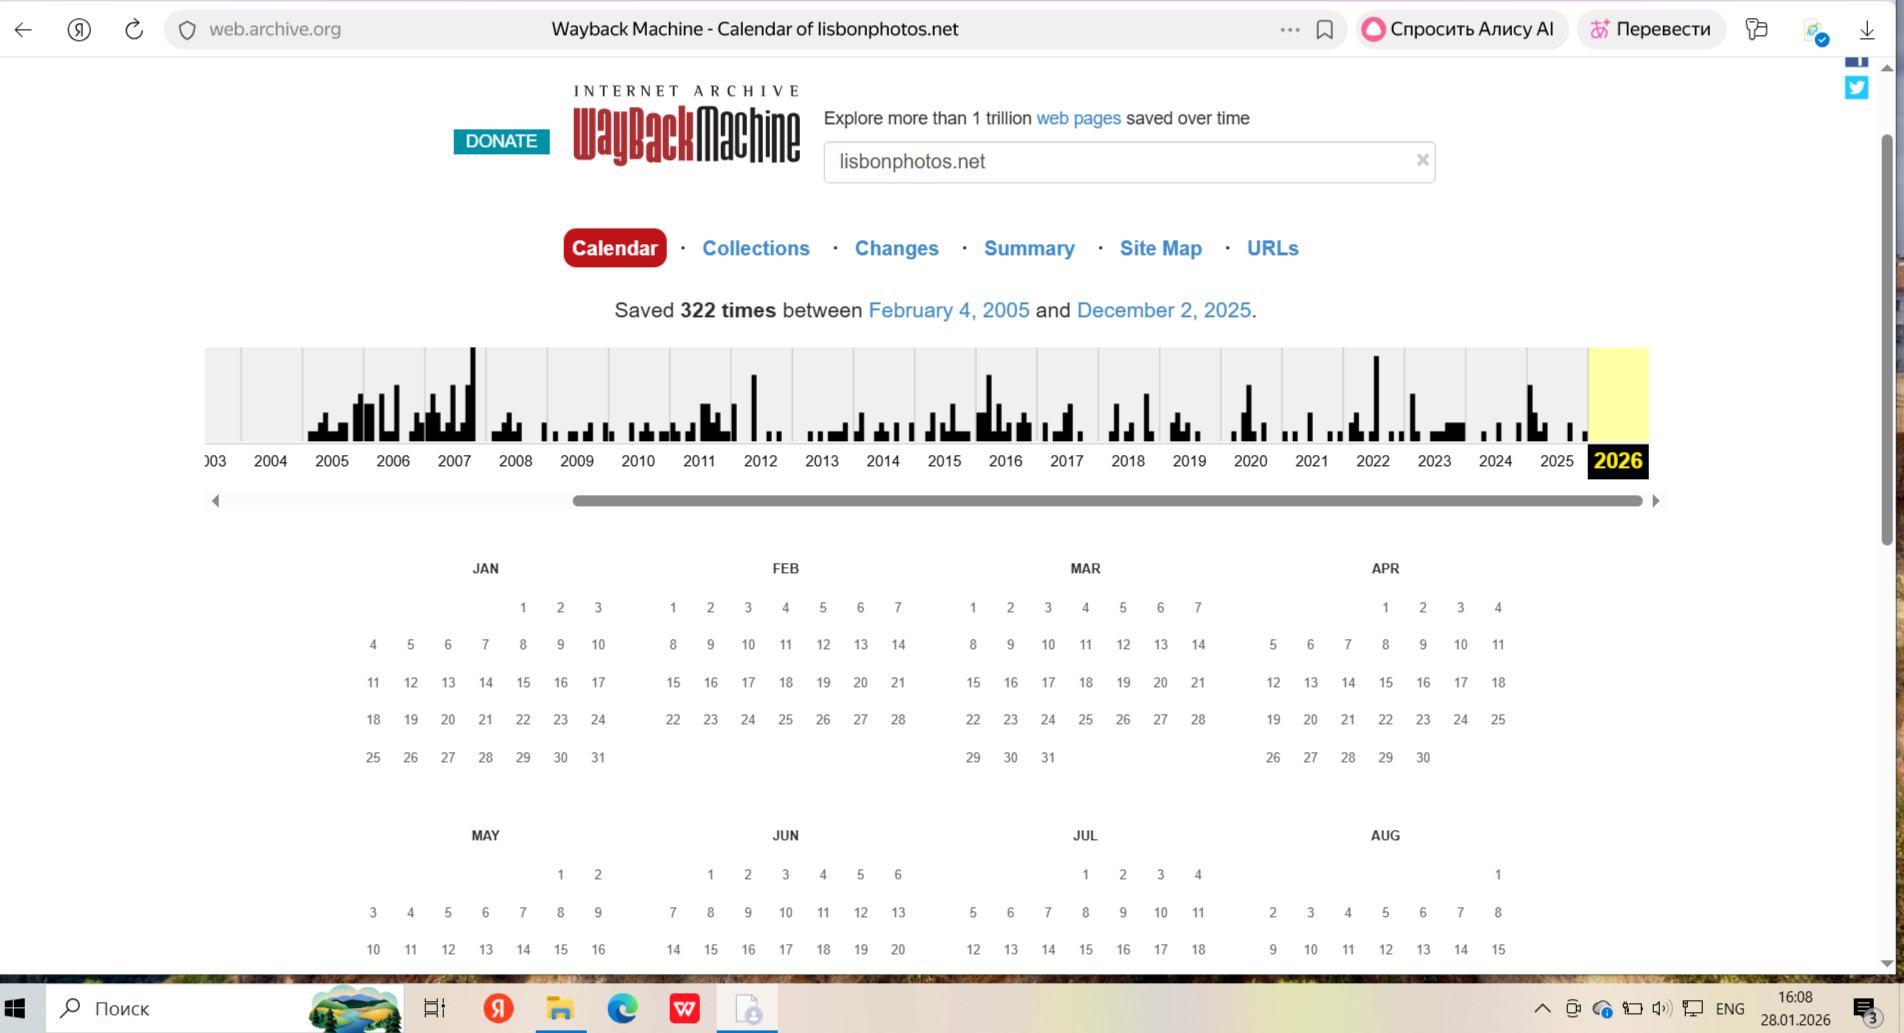This screenshot has height=1033, width=1904.
Task: Open the volume control in system tray
Action: pyautogui.click(x=1662, y=1008)
